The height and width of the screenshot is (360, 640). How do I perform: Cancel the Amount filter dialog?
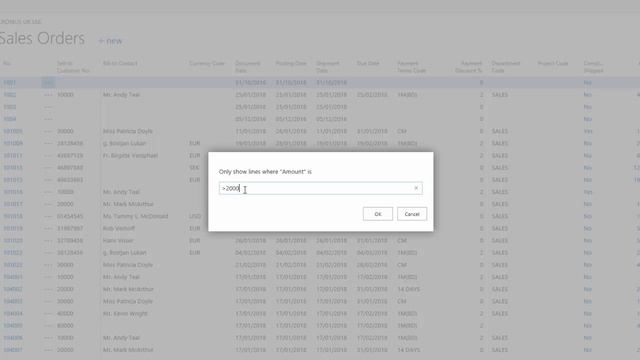pyautogui.click(x=412, y=214)
